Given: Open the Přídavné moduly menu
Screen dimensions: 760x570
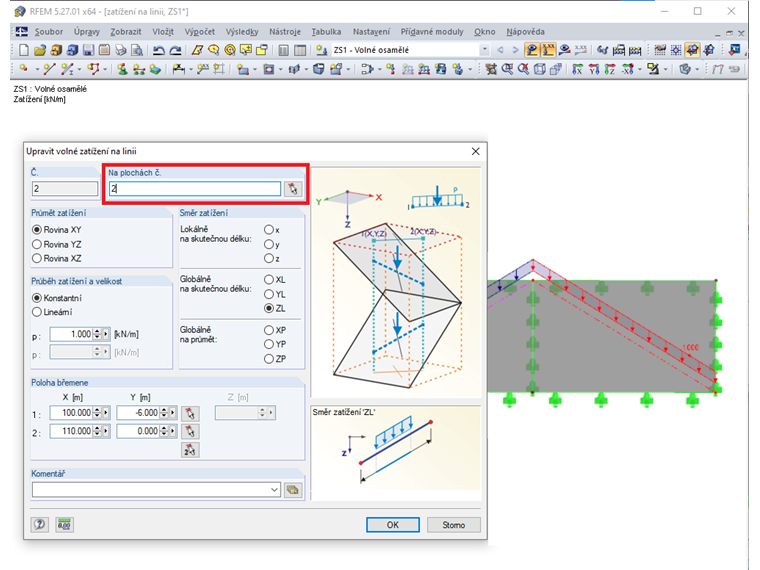Looking at the screenshot, I should (x=432, y=32).
